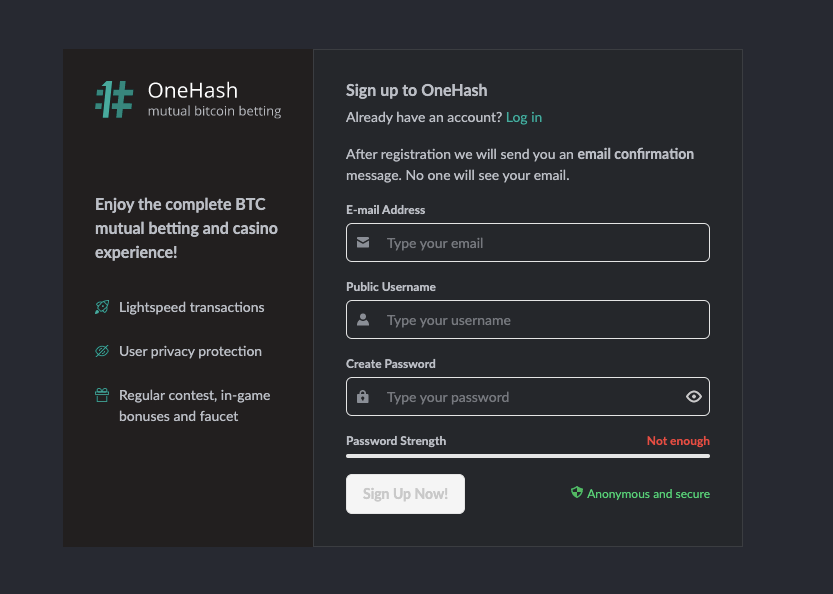
Task: Click the 'mutual bitcoin betting' tagline
Action: (x=215, y=111)
